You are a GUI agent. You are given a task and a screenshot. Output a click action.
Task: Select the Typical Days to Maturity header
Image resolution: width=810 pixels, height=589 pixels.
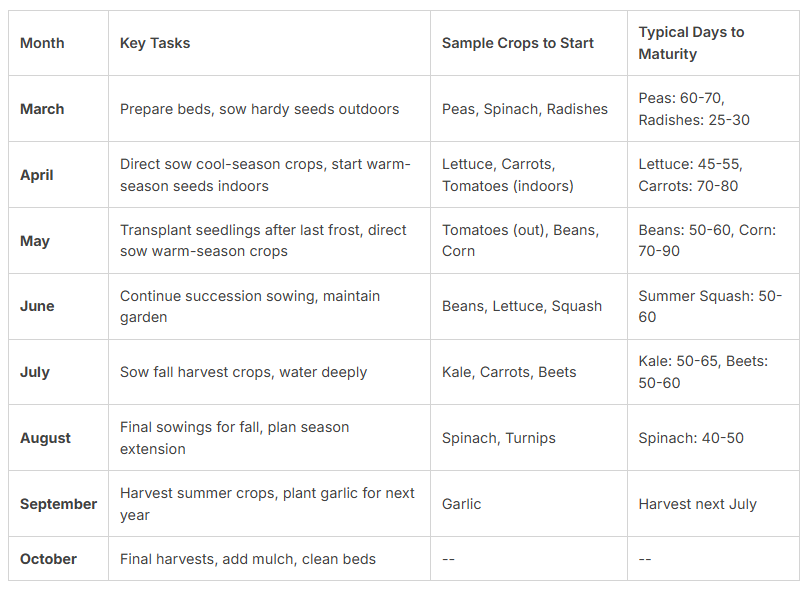coord(691,43)
